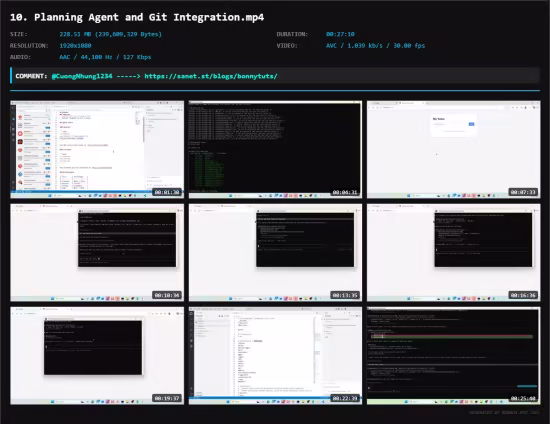Select the size value '228.51 MB'
The height and width of the screenshot is (424, 550).
tap(75, 34)
